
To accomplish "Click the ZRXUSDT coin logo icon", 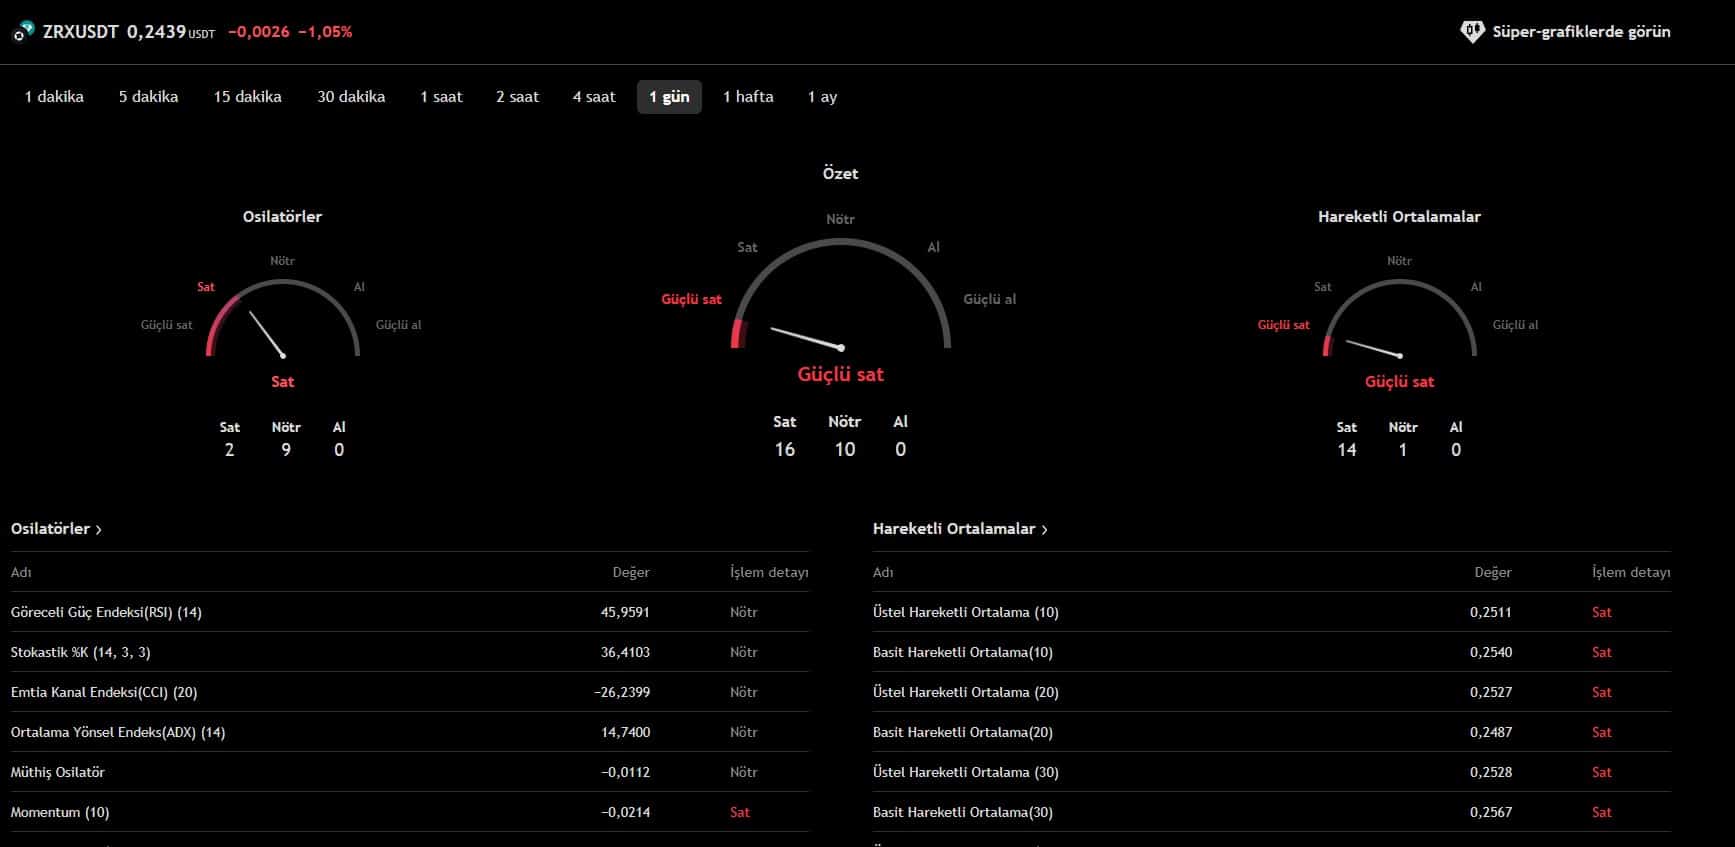I will [x=23, y=32].
